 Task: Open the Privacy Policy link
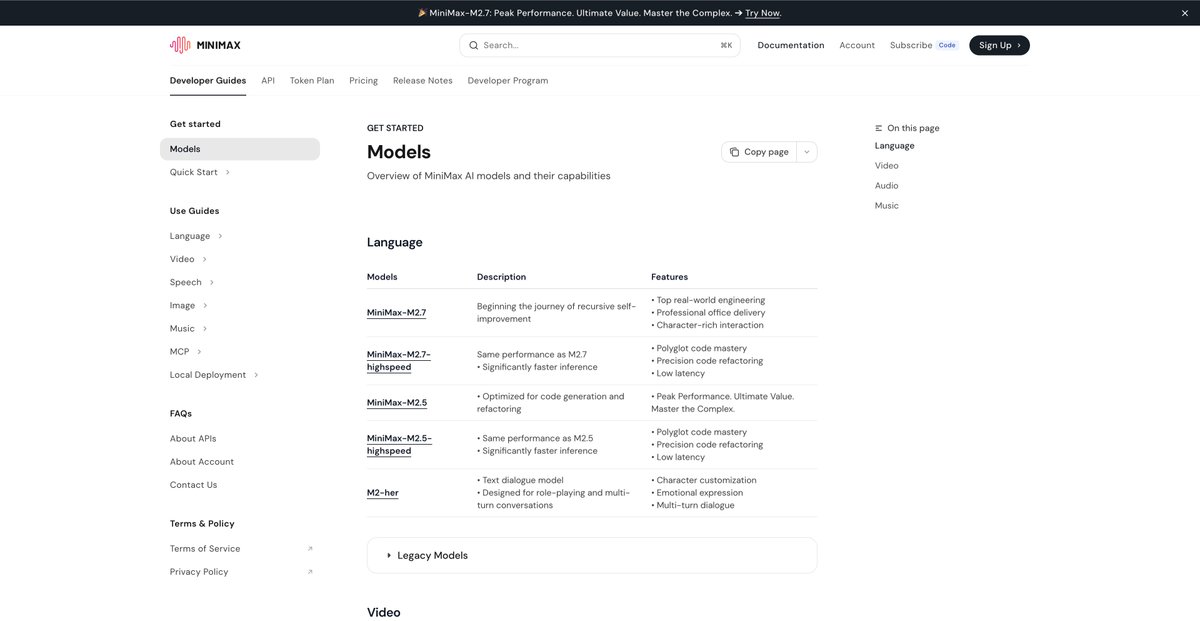pos(199,572)
